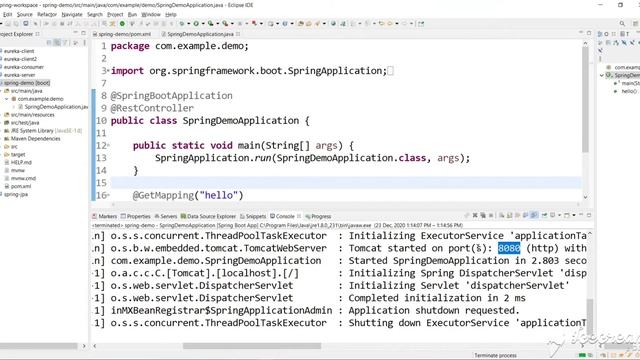
Task: Collapse SpringDemoApplication class in Outline
Action: click(x=602, y=76)
